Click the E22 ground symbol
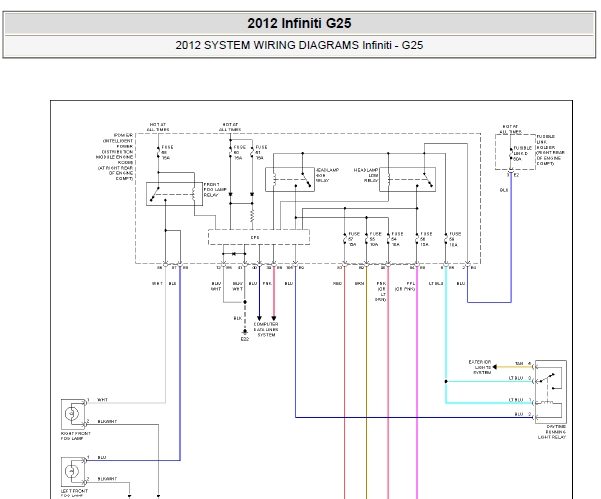The width and height of the screenshot is (601, 499). (245, 332)
